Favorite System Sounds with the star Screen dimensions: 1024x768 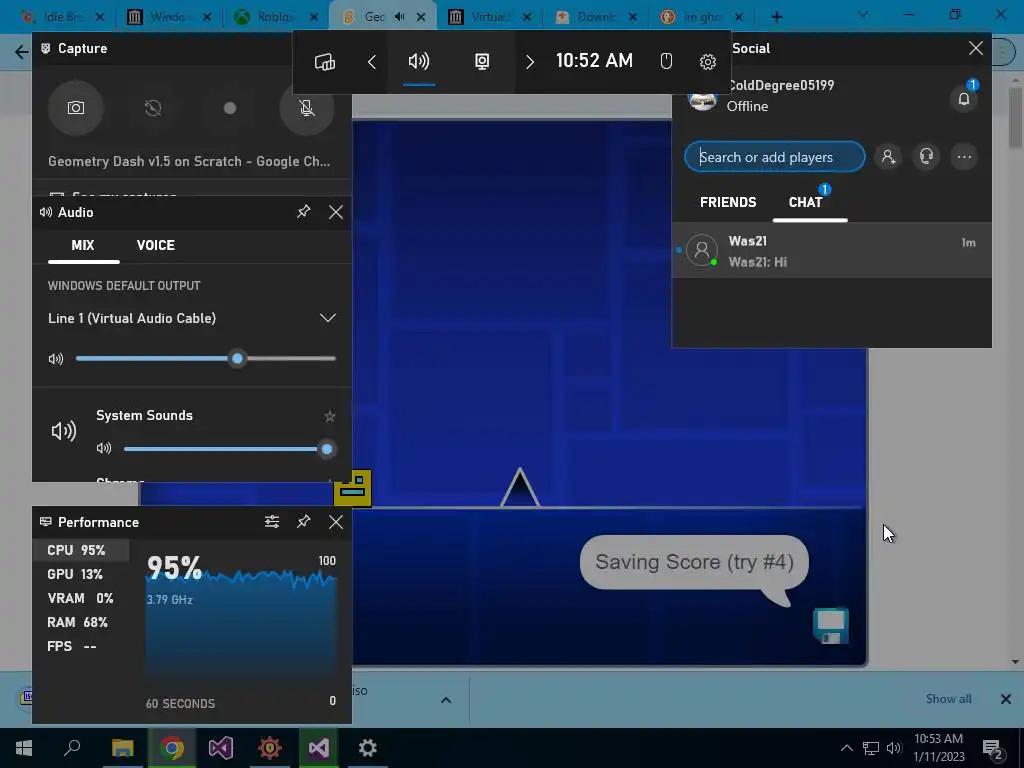tap(330, 416)
